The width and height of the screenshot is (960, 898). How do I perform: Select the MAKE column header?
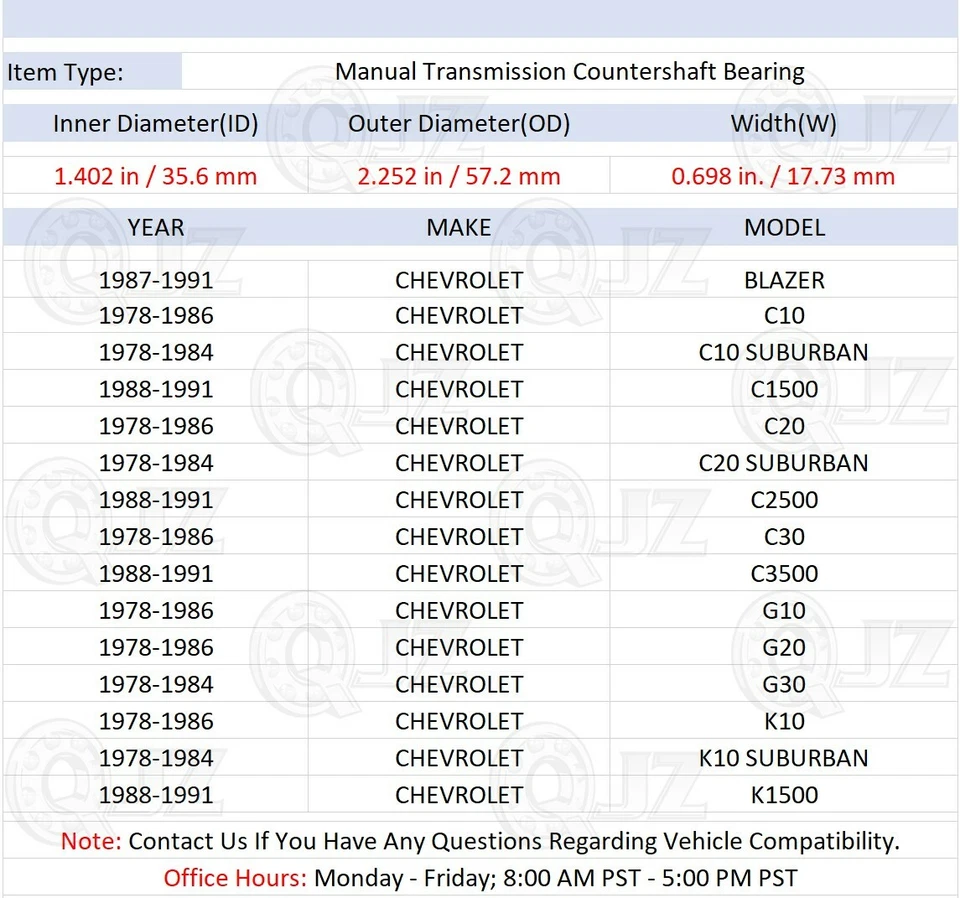[x=459, y=227]
